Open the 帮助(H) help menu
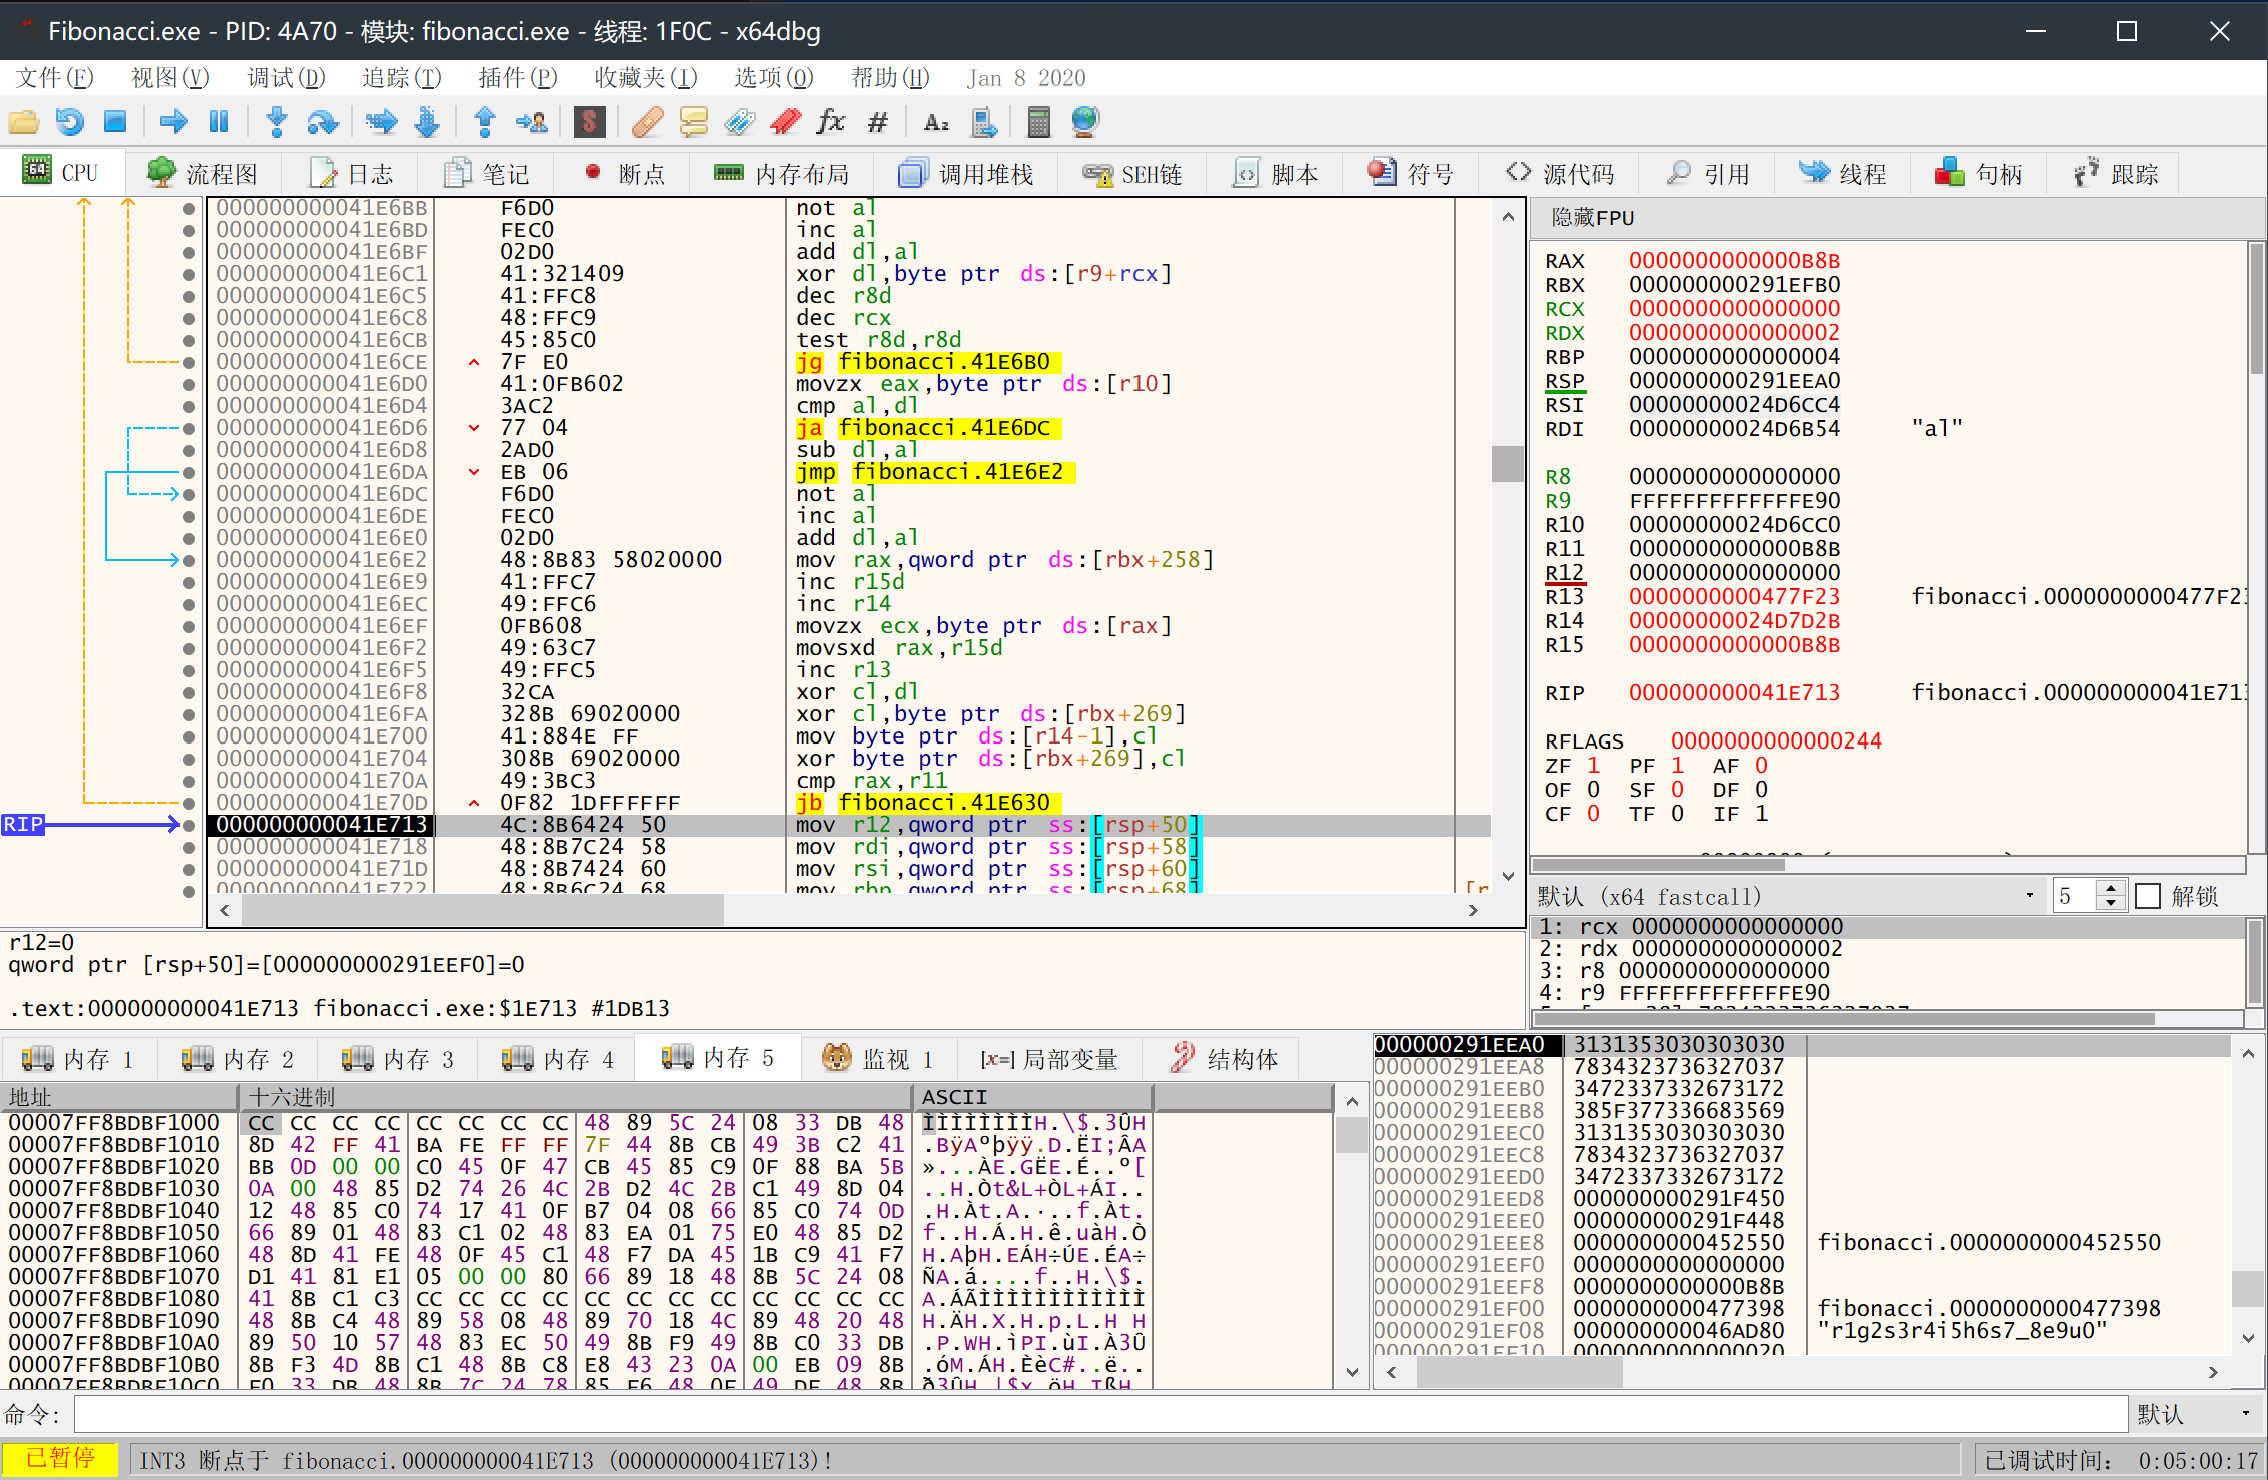The width and height of the screenshot is (2268, 1480). (890, 77)
